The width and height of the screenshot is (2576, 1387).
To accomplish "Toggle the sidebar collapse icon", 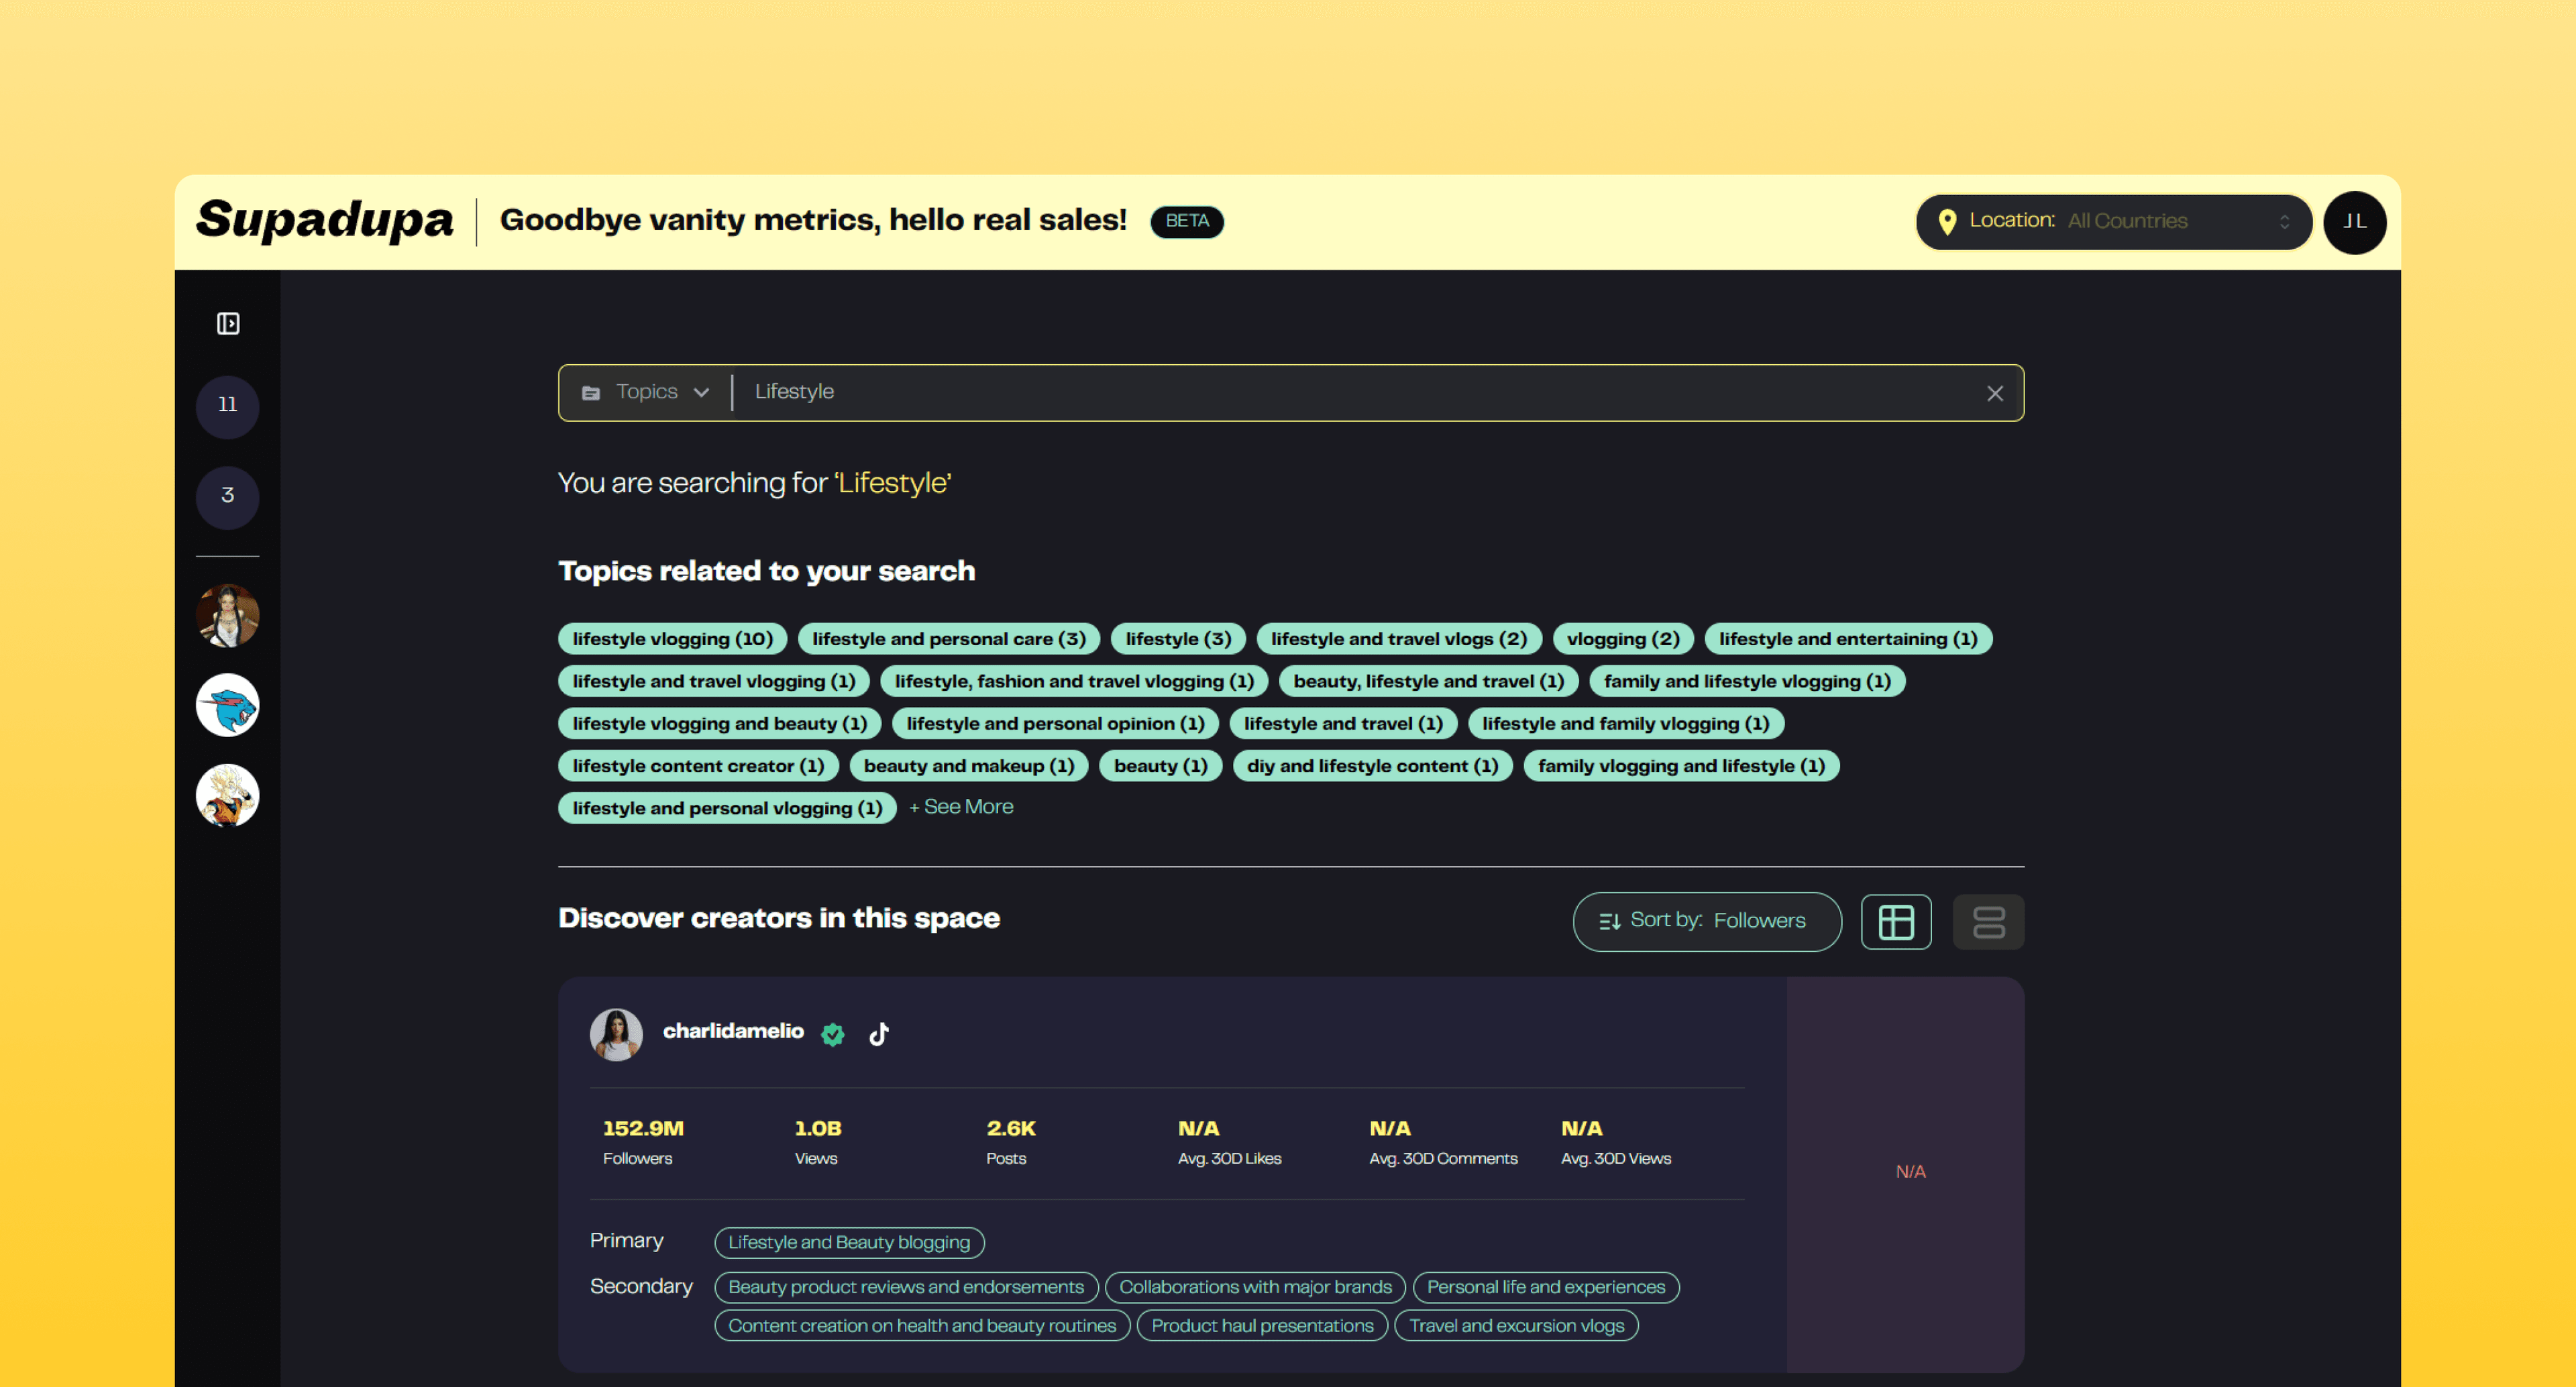I will [x=228, y=323].
